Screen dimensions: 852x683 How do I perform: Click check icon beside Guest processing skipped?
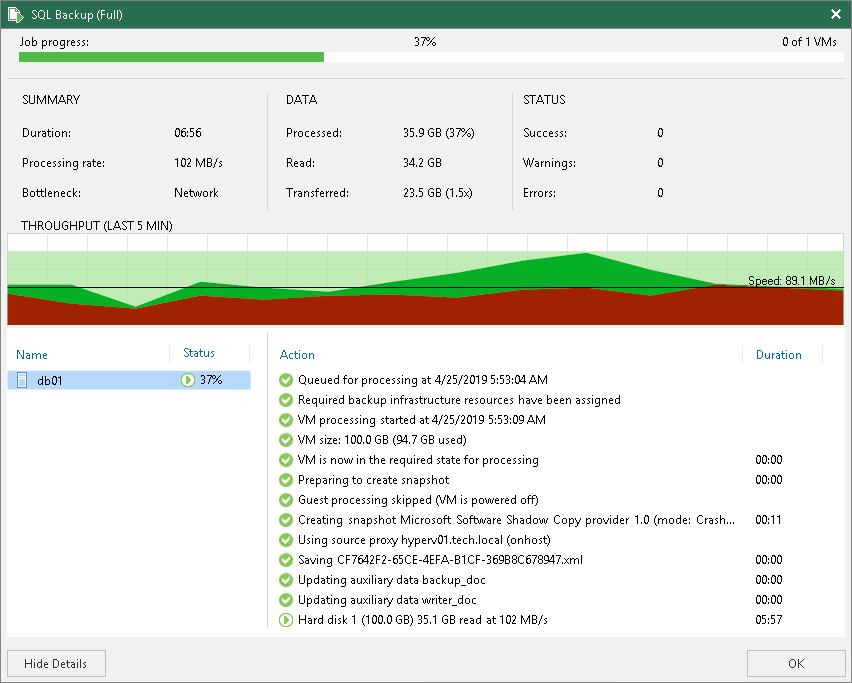tap(286, 500)
